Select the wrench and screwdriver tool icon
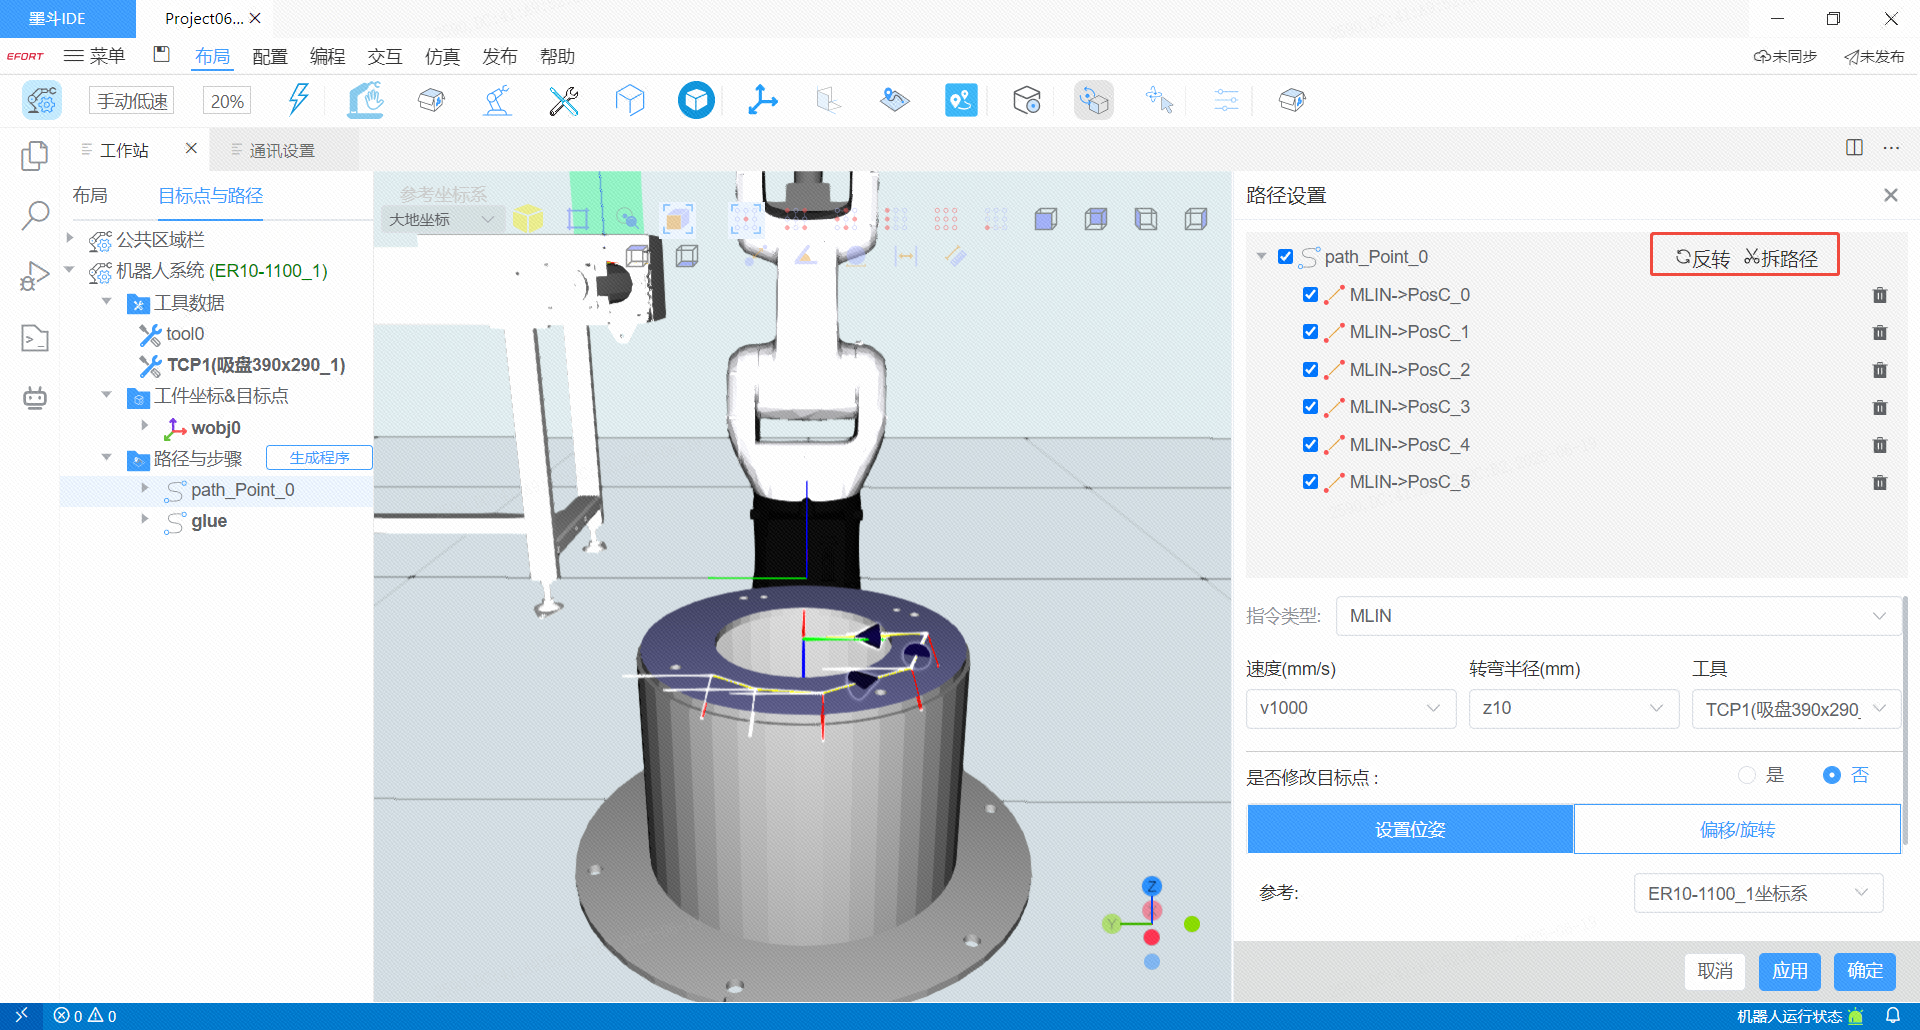The image size is (1920, 1030). [x=564, y=100]
